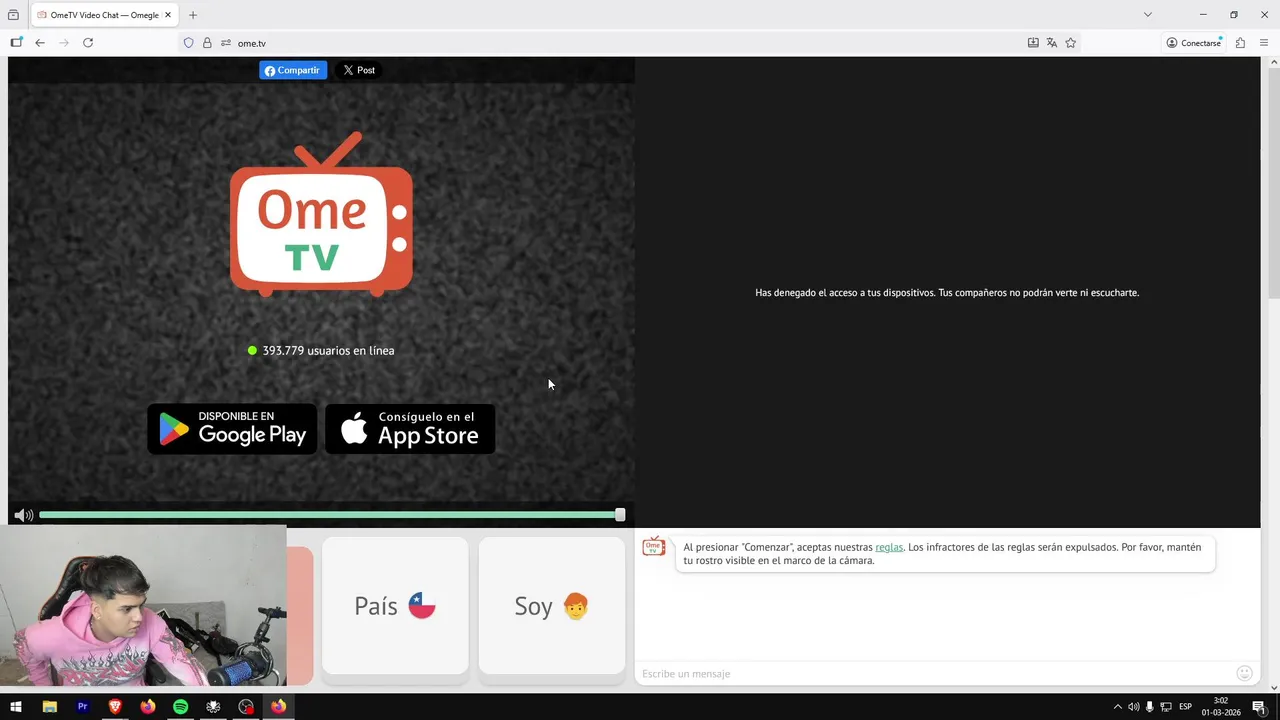Open site permissions icon in address bar

pos(226,43)
